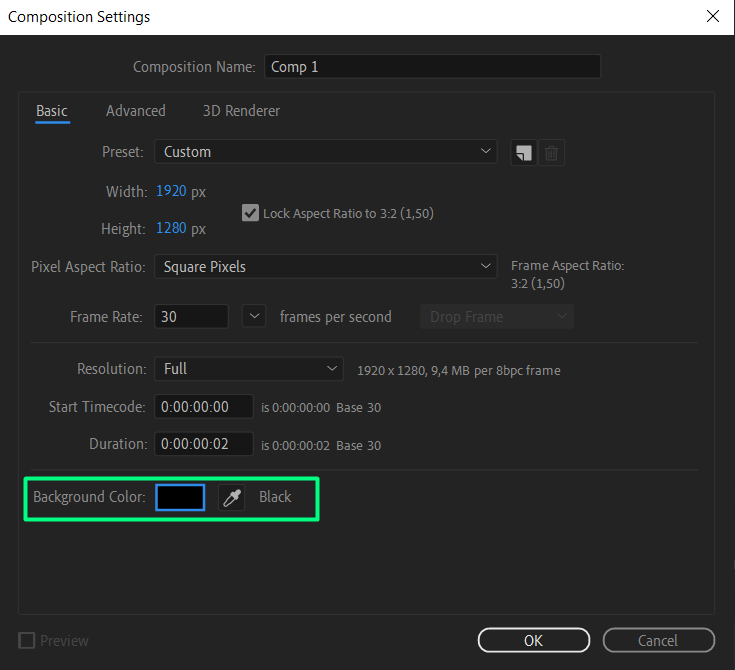
Task: Switch to the Advanced tab
Action: tap(136, 111)
